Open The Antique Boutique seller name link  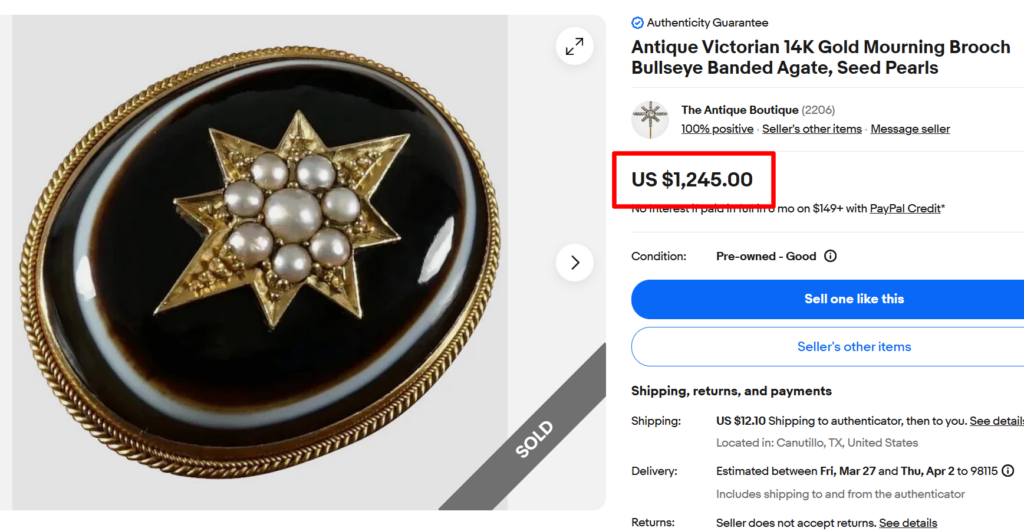coord(739,110)
